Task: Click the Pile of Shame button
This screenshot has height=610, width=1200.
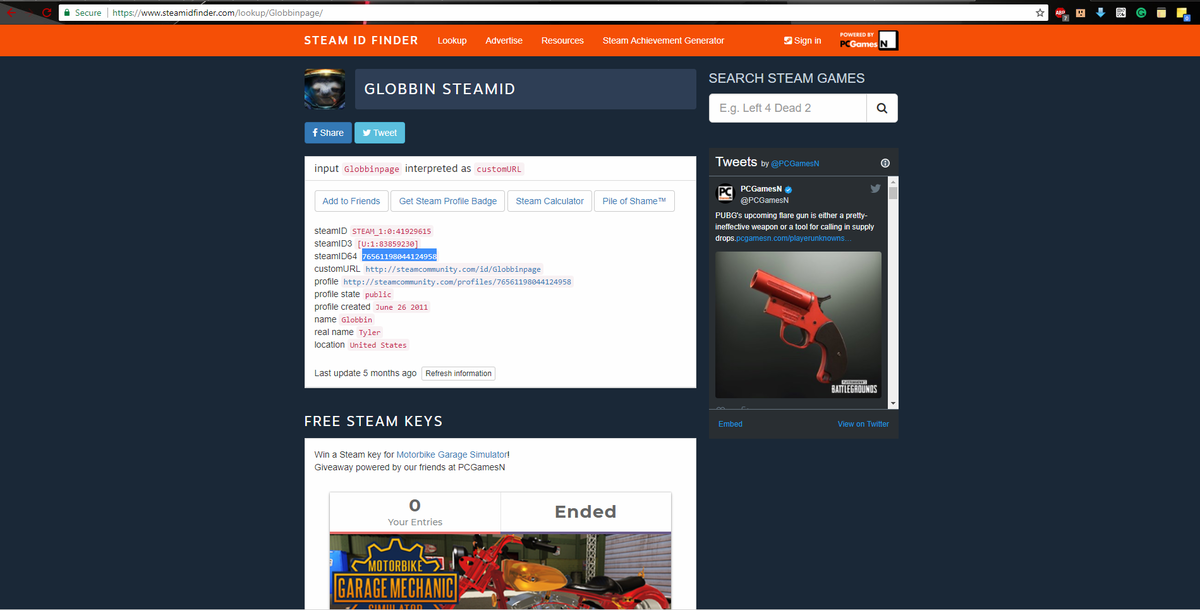Action: (634, 200)
